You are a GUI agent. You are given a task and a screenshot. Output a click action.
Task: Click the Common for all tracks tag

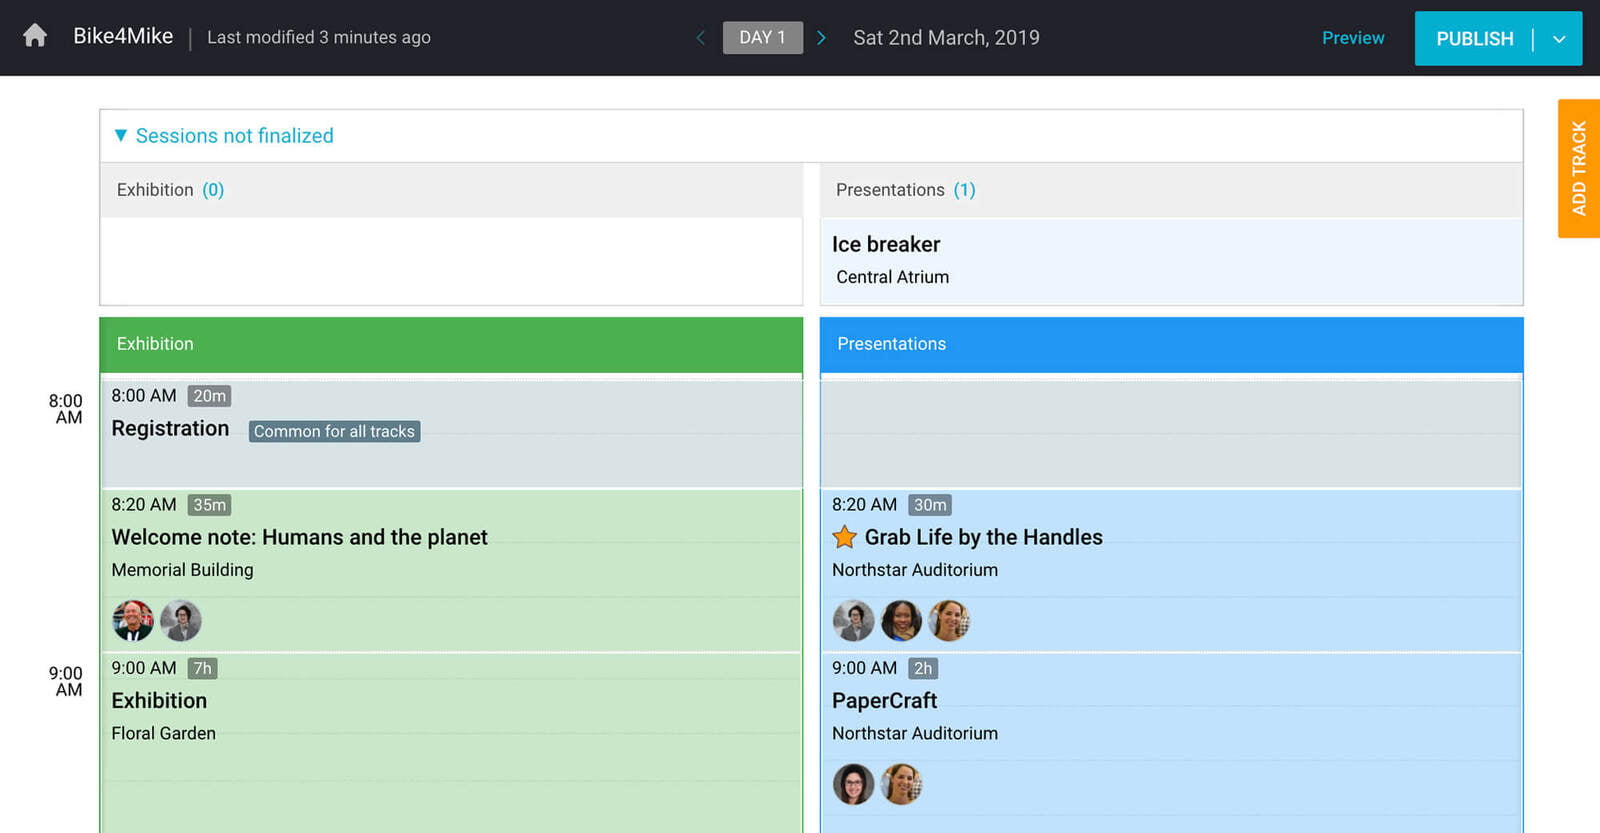coord(334,431)
